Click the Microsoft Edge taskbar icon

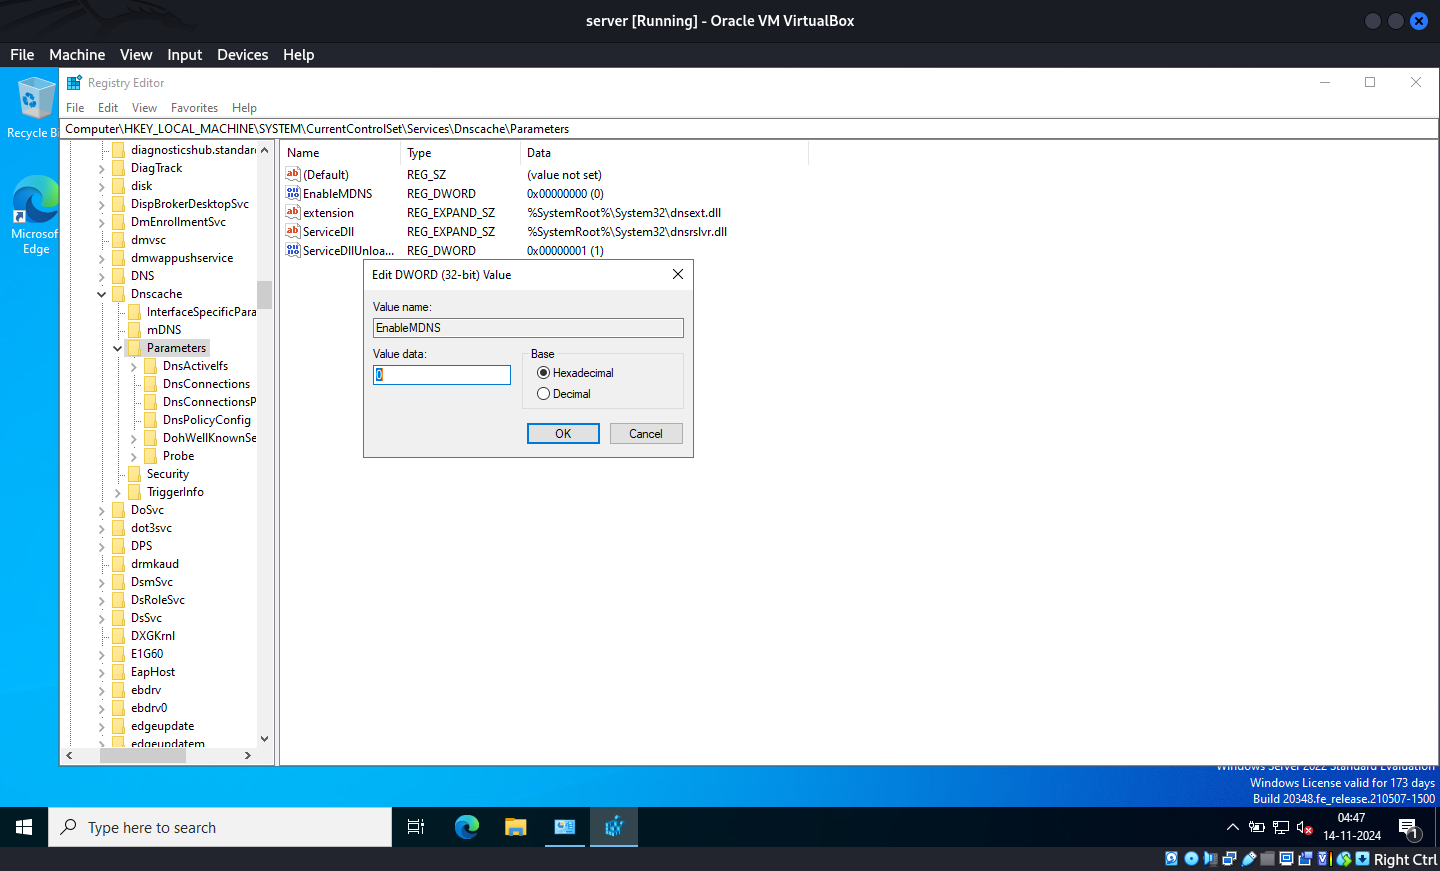467,827
